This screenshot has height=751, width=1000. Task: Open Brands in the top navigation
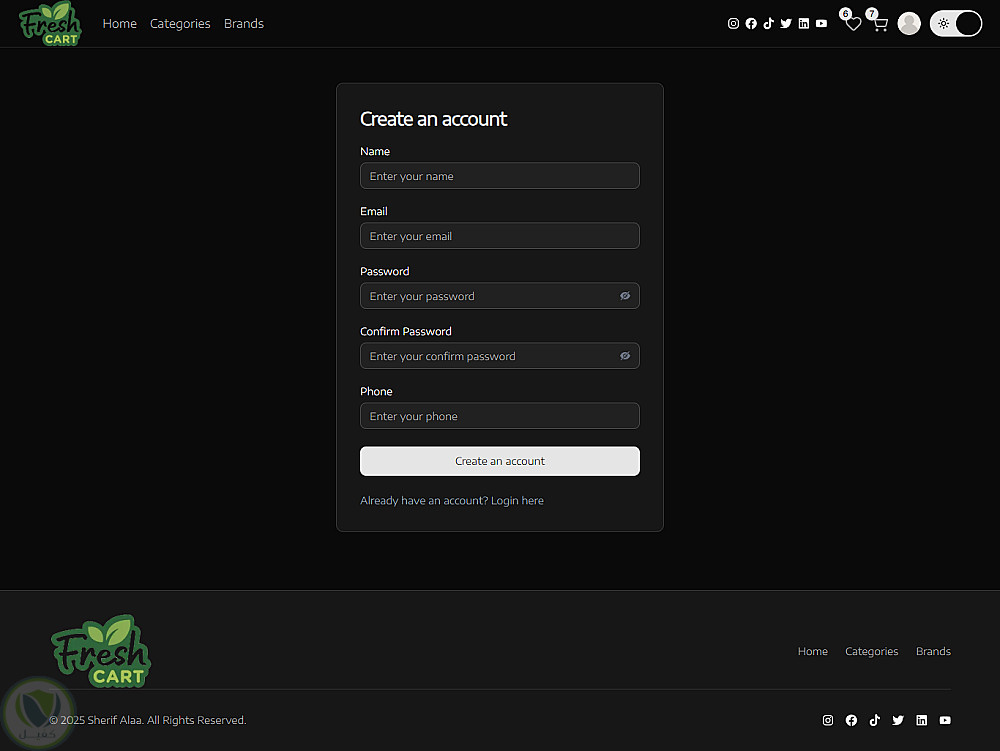(x=244, y=24)
